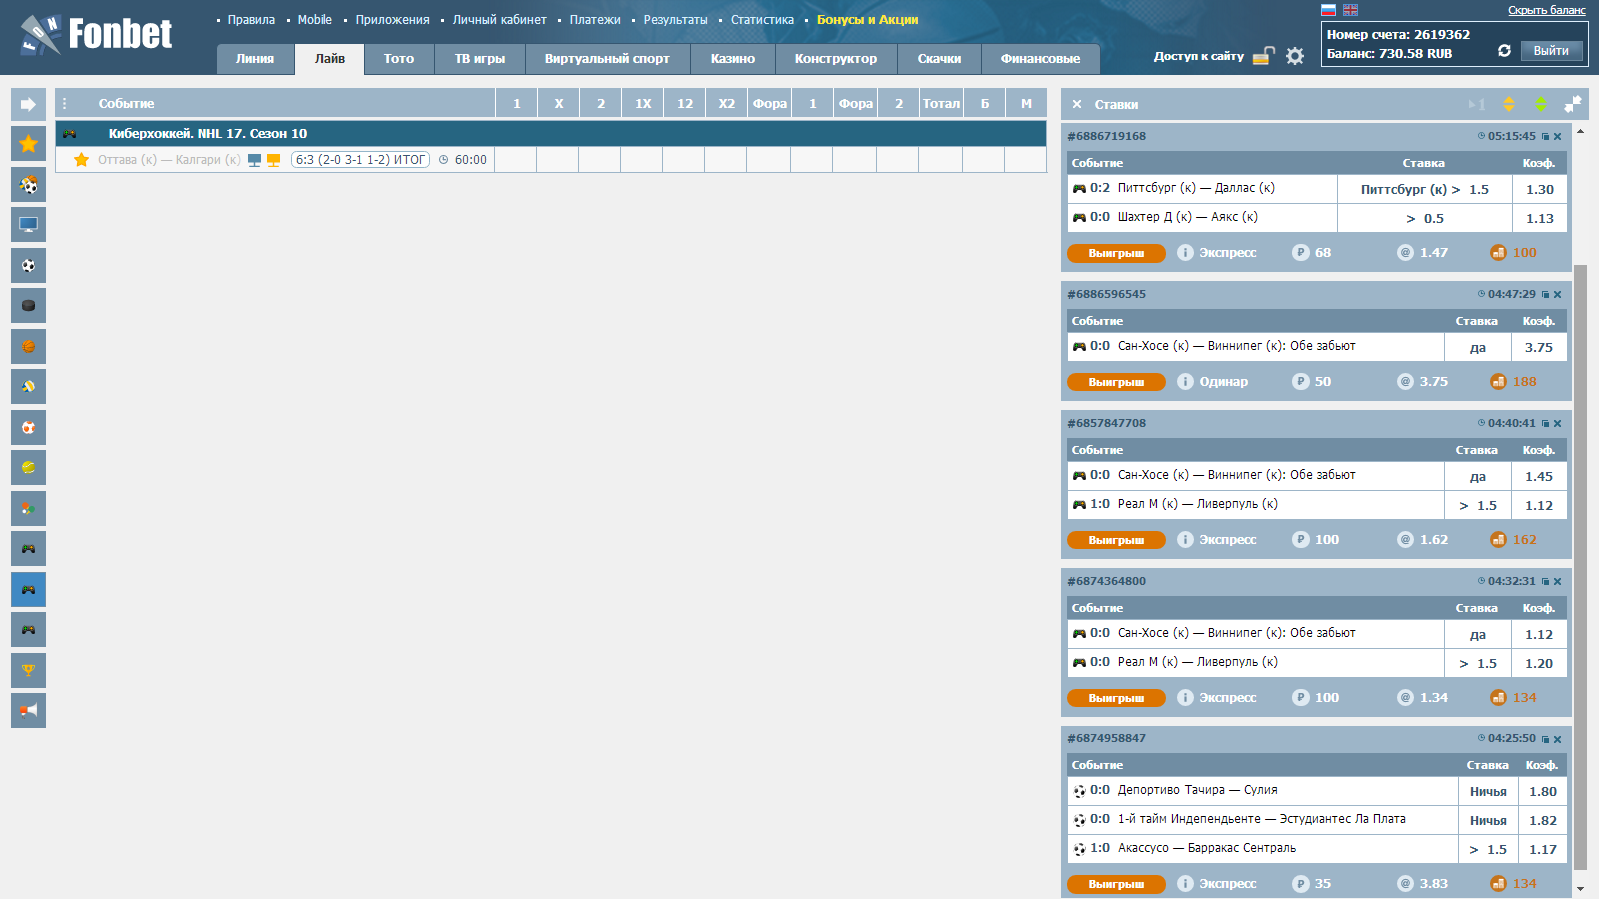Open the Казино tab
This screenshot has height=899, width=1599.
(x=732, y=59)
